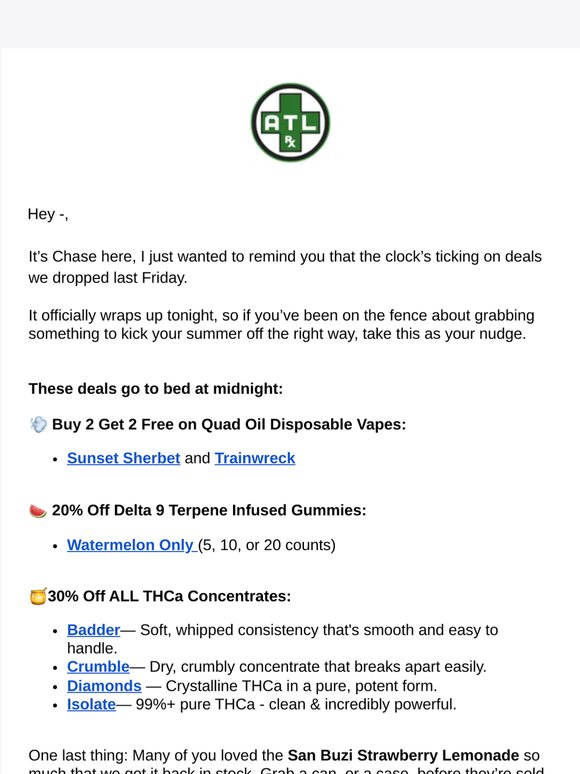This screenshot has width=580, height=774.
Task: Click the Buy 2 Get 2 Free heading
Action: [x=229, y=425]
